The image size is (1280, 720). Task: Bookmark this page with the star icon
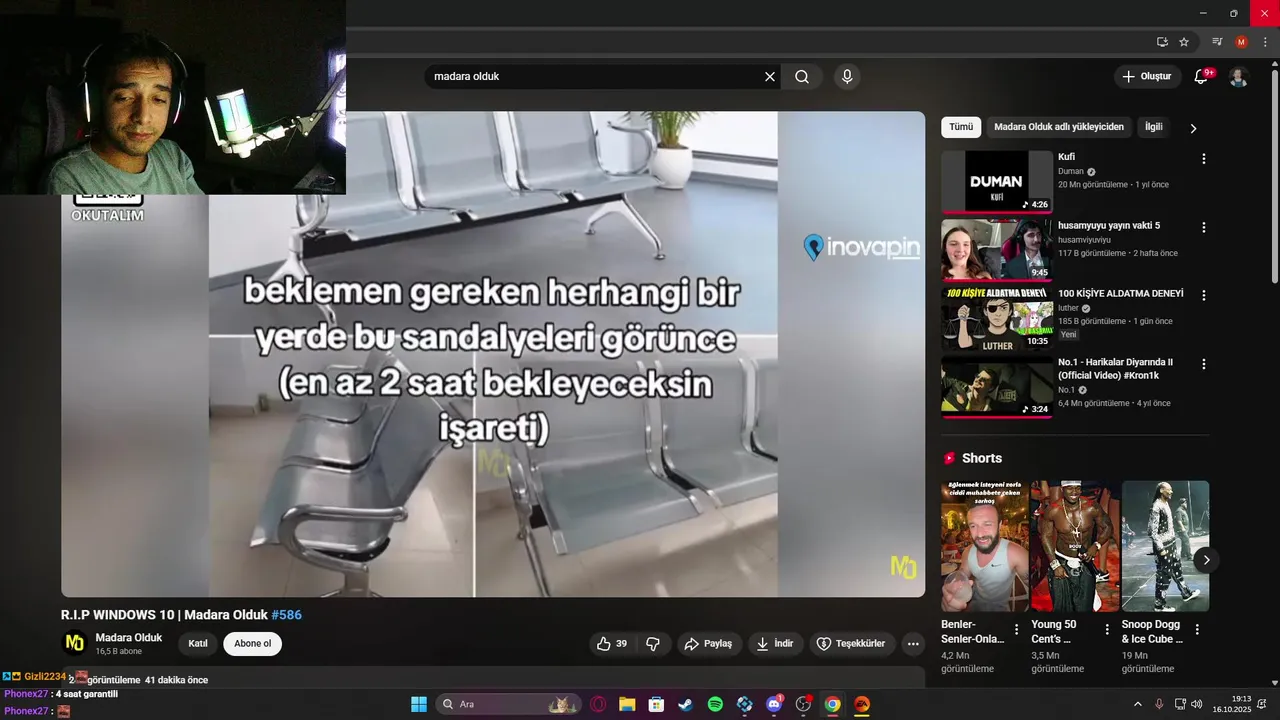[1184, 42]
